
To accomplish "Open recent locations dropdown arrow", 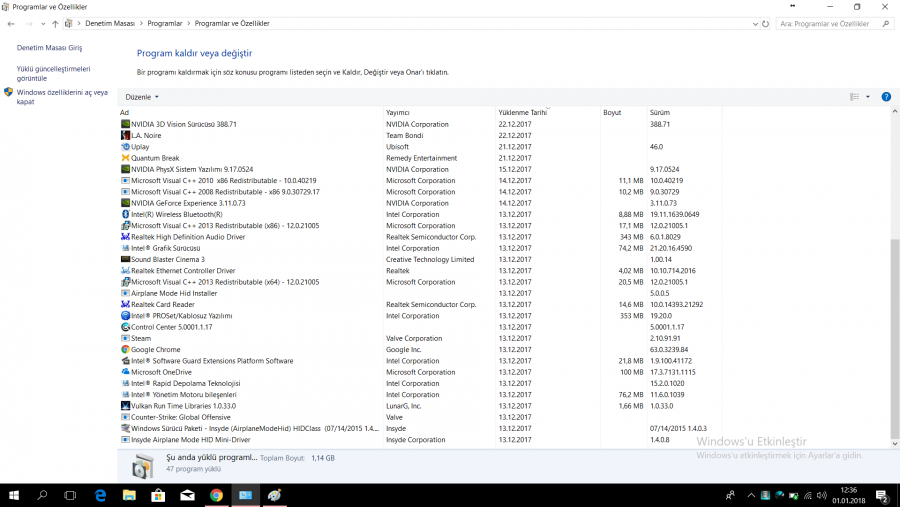I will 43,24.
